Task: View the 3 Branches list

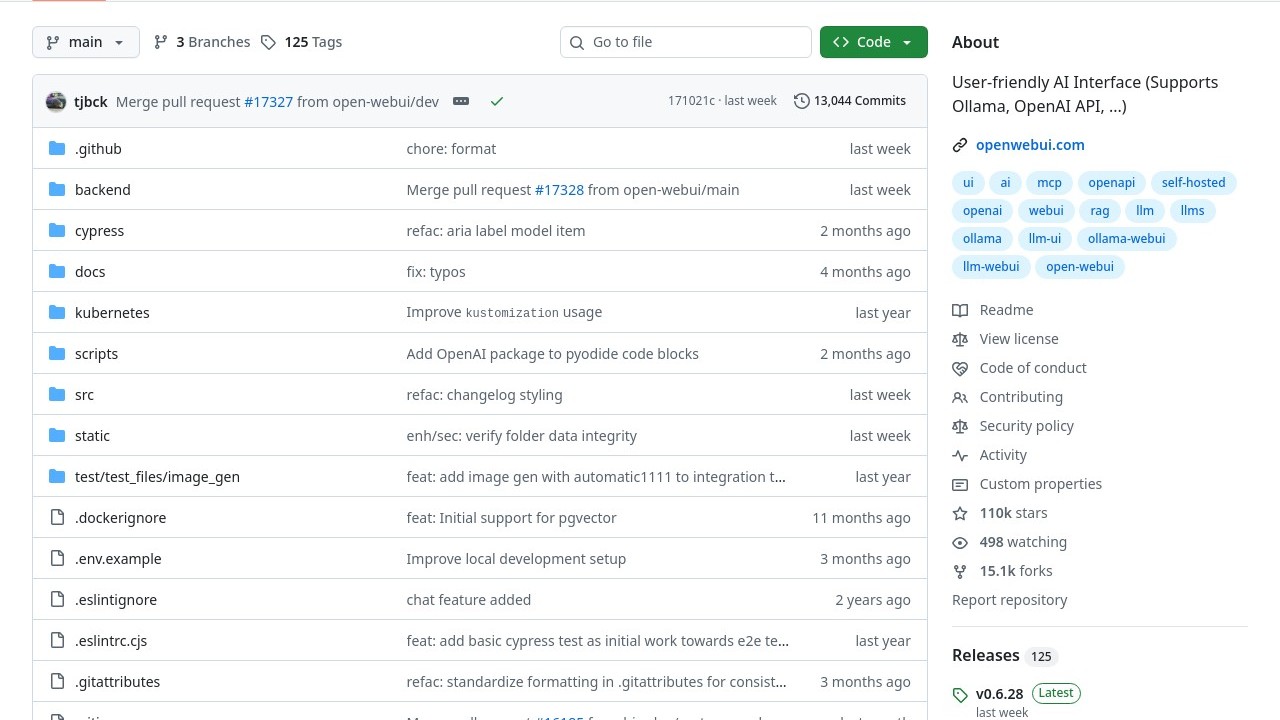Action: 202,42
